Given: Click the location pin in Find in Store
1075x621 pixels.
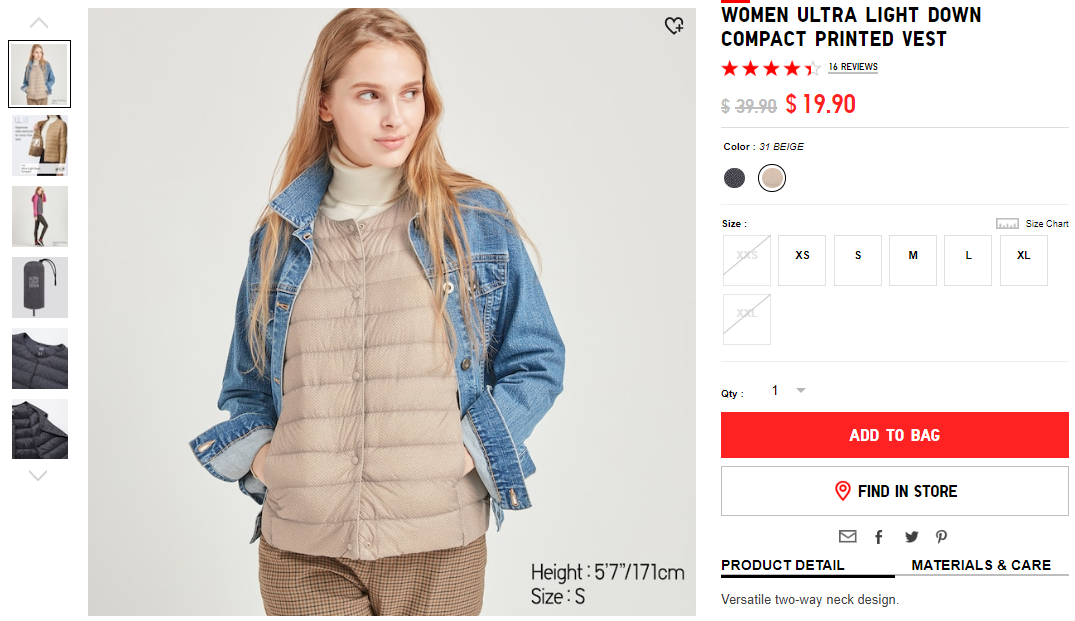Looking at the screenshot, I should [x=843, y=491].
